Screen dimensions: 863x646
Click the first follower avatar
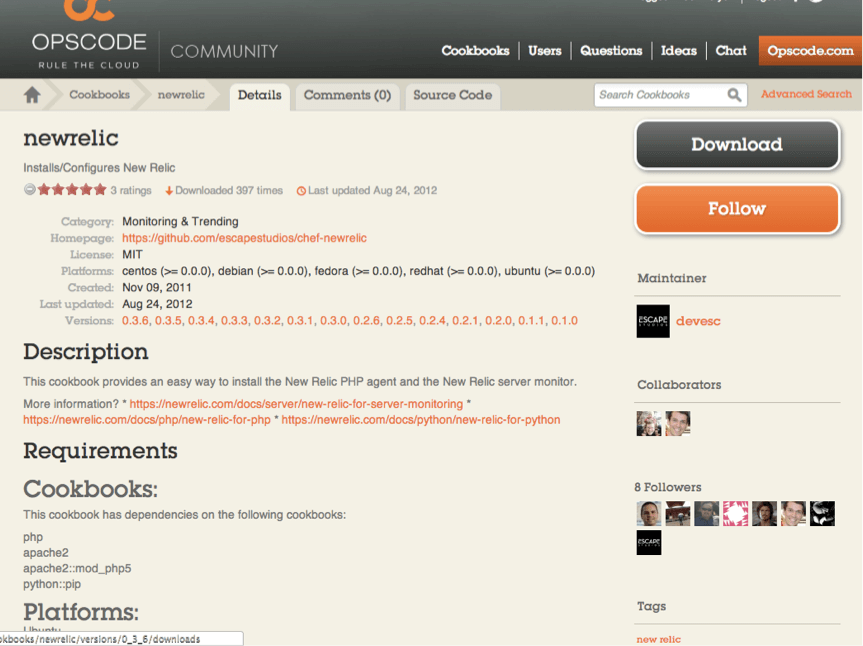tap(649, 513)
